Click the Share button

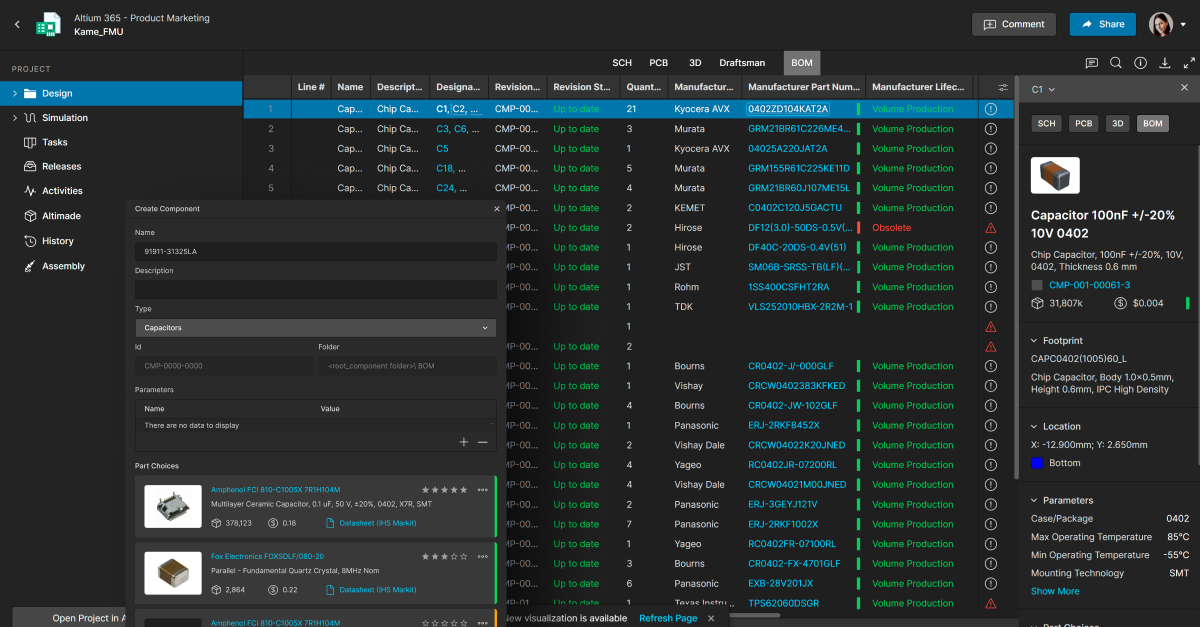pos(1102,24)
